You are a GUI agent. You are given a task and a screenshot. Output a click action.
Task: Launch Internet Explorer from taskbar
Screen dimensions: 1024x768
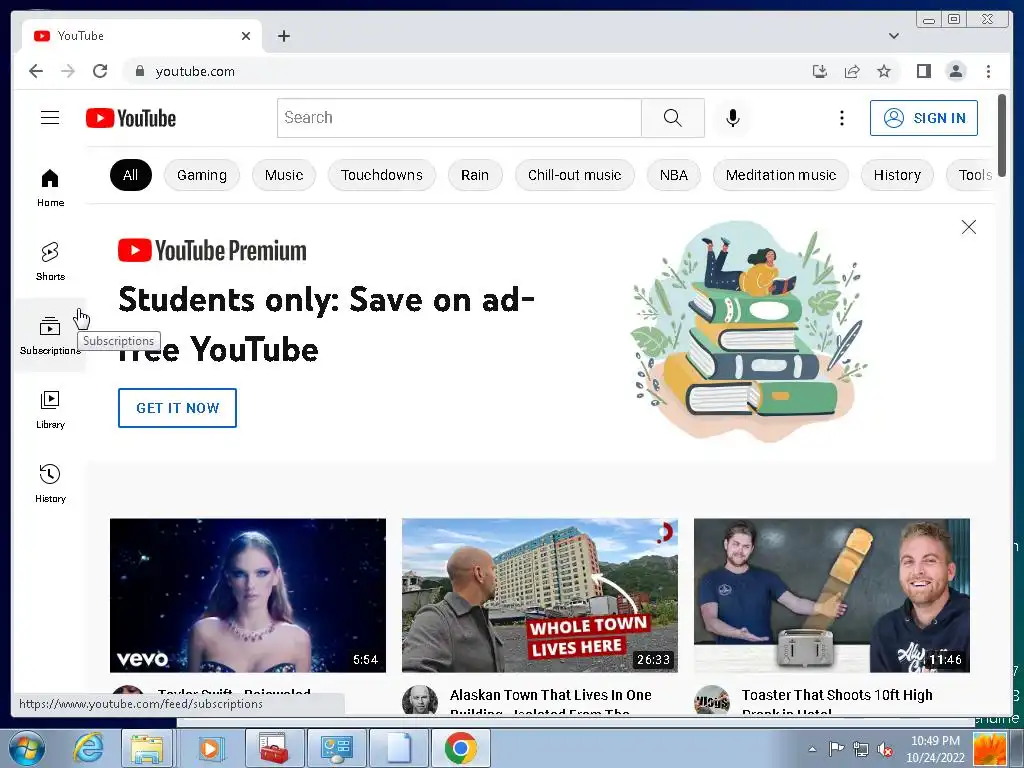(89, 748)
